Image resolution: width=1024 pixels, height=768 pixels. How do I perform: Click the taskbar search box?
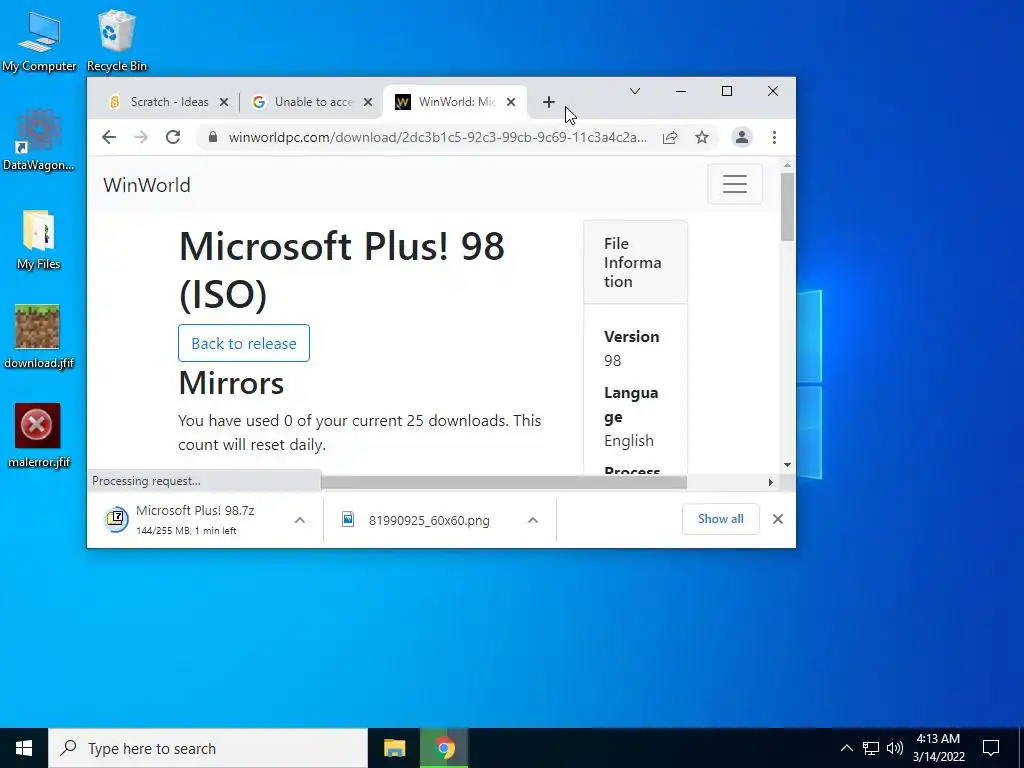point(208,748)
